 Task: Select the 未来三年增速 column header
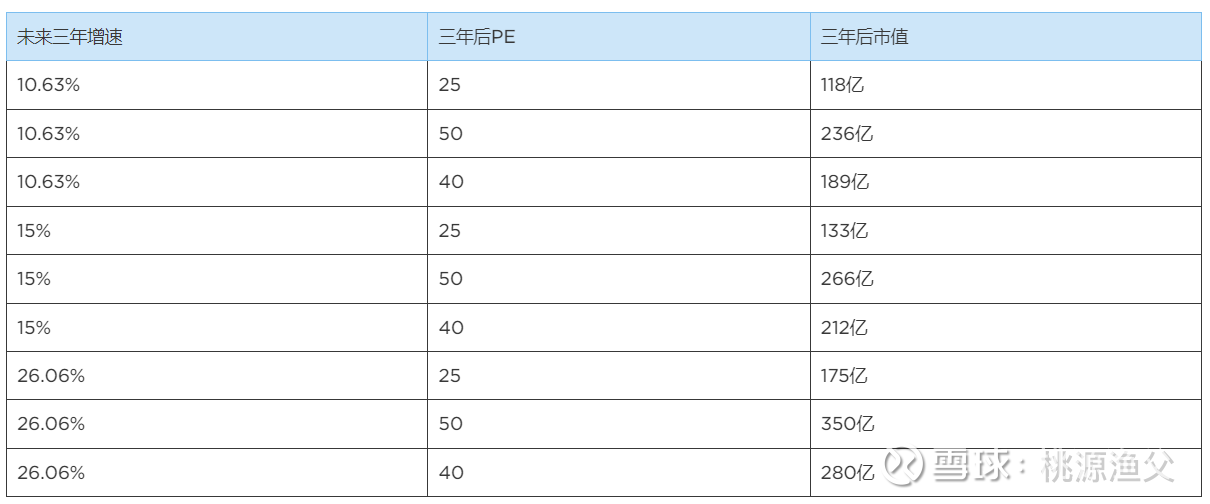(x=70, y=37)
